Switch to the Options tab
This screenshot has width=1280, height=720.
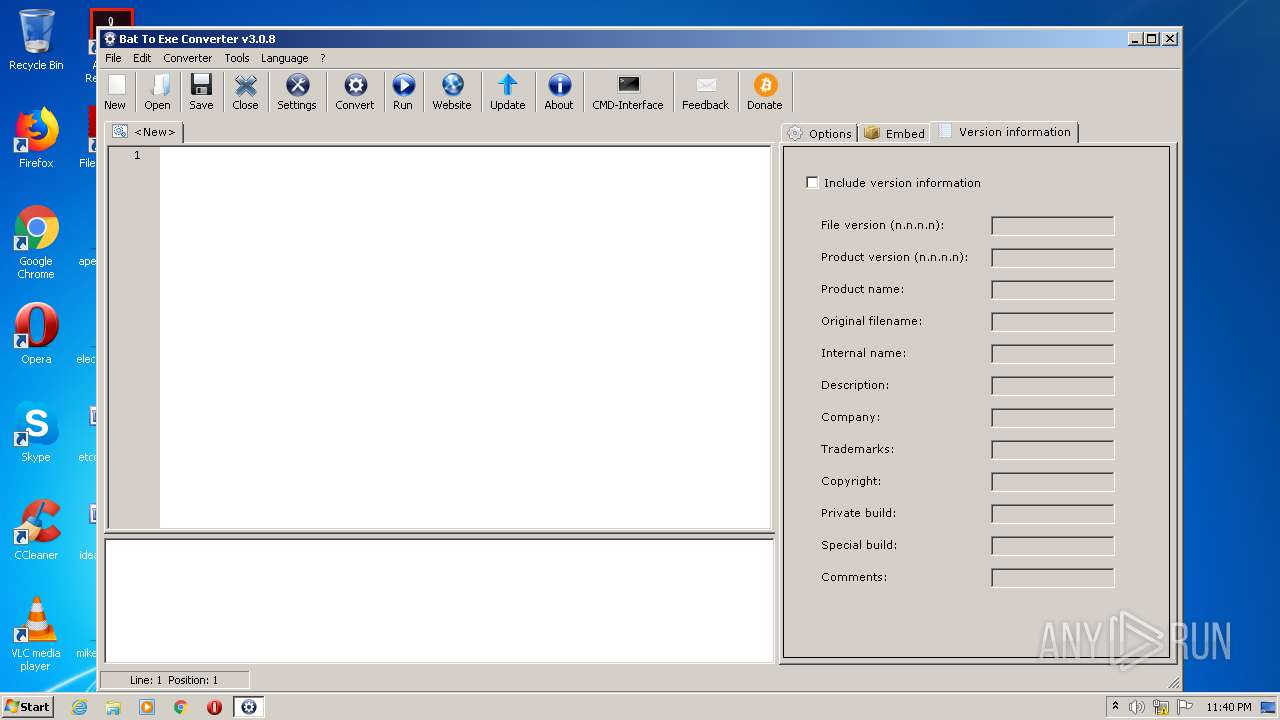point(820,133)
